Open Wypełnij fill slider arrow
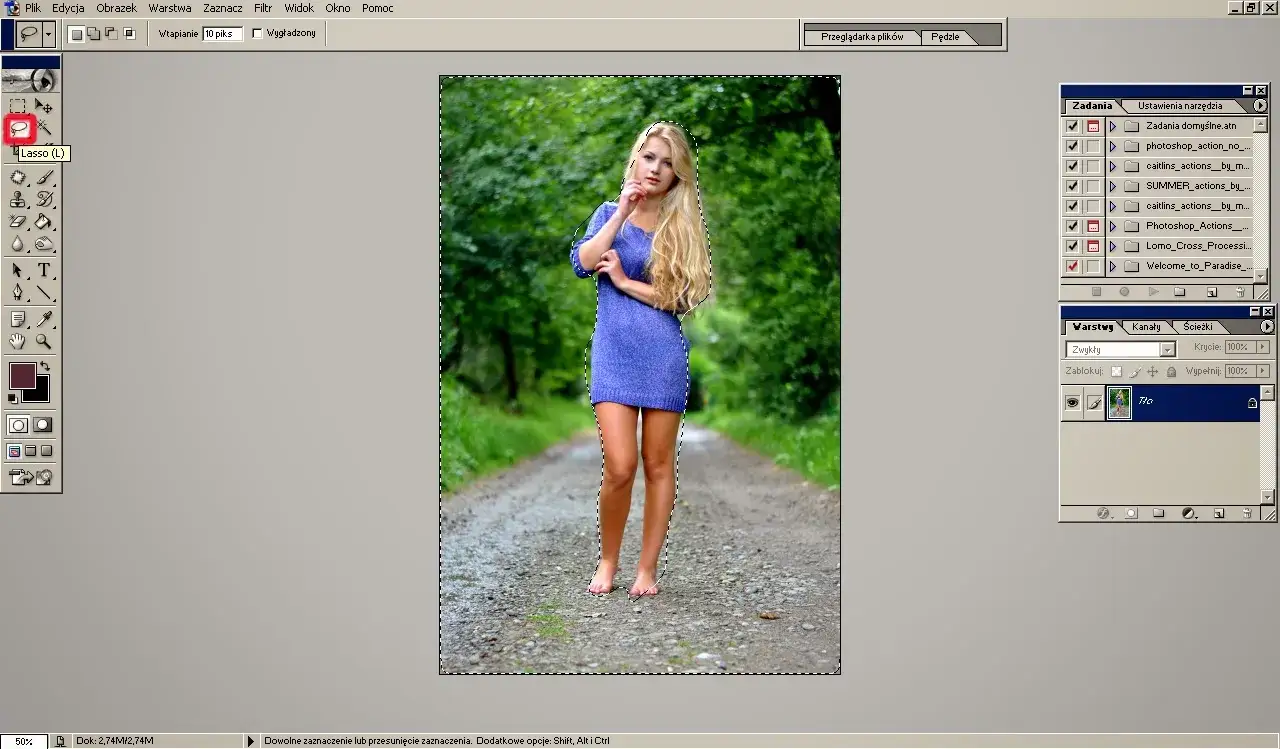This screenshot has height=749, width=1280. [1262, 371]
